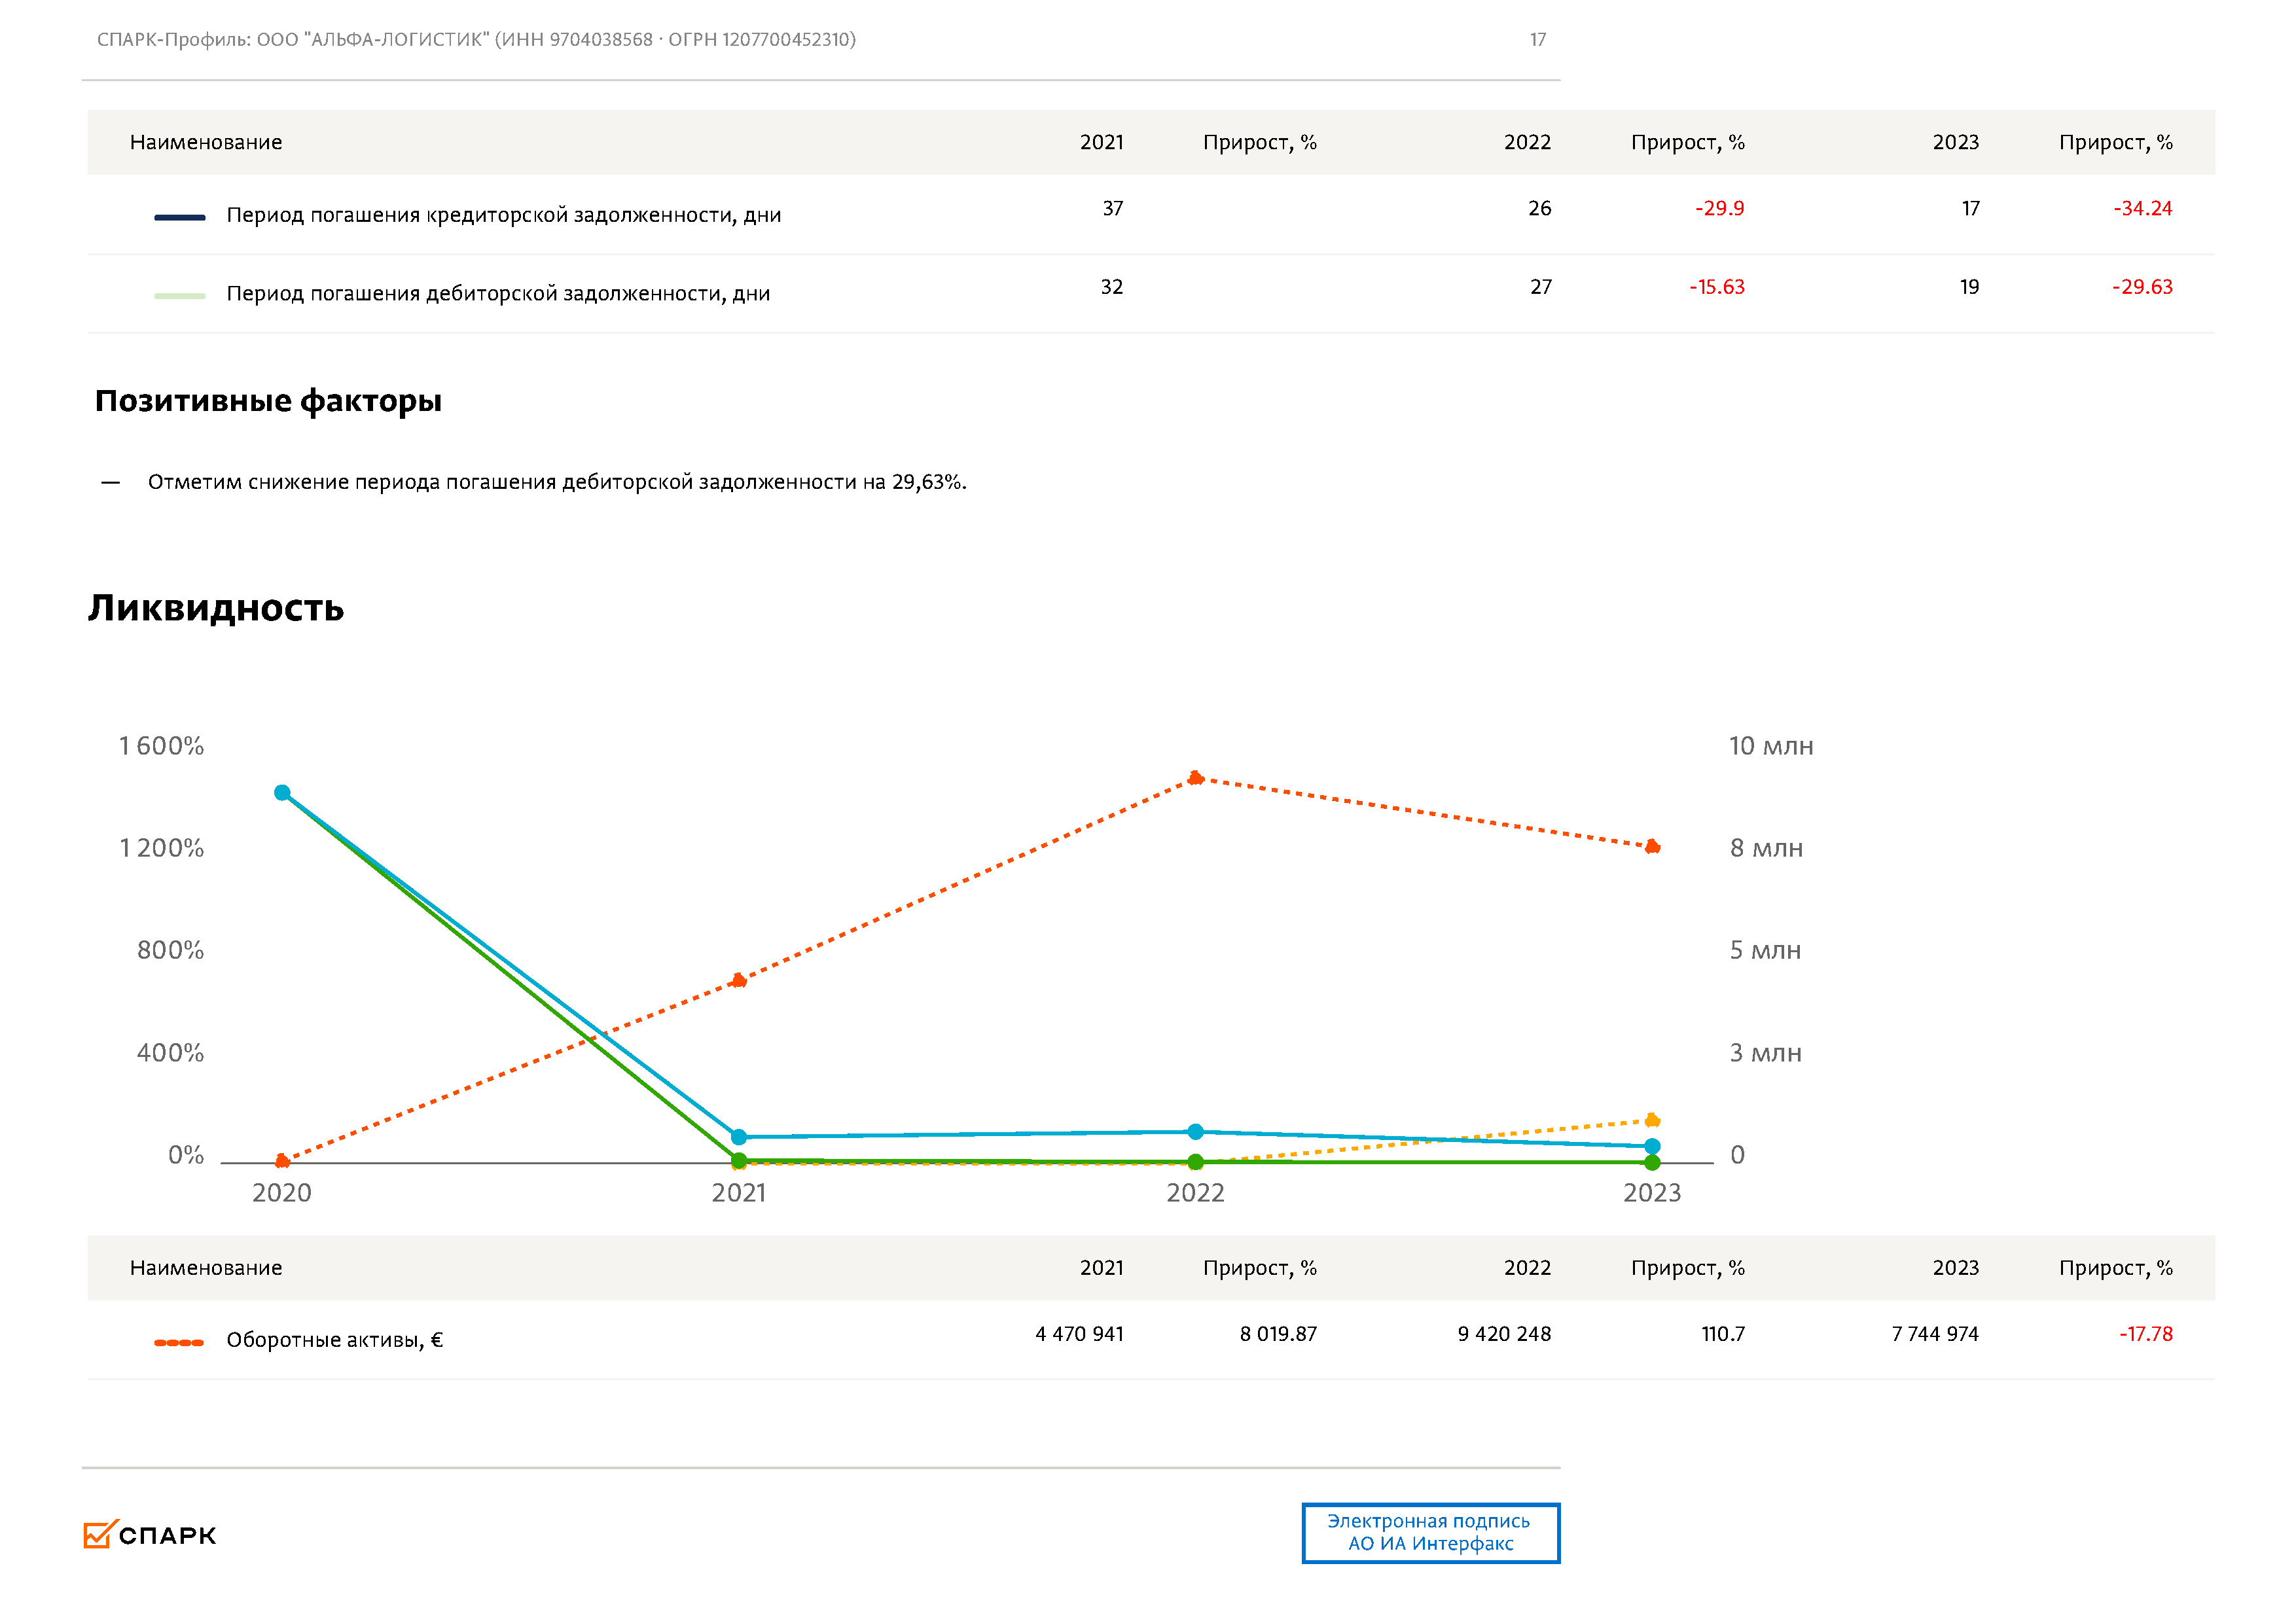Click the orange data point at 2023
The height and width of the screenshot is (1623, 2296).
[1652, 847]
